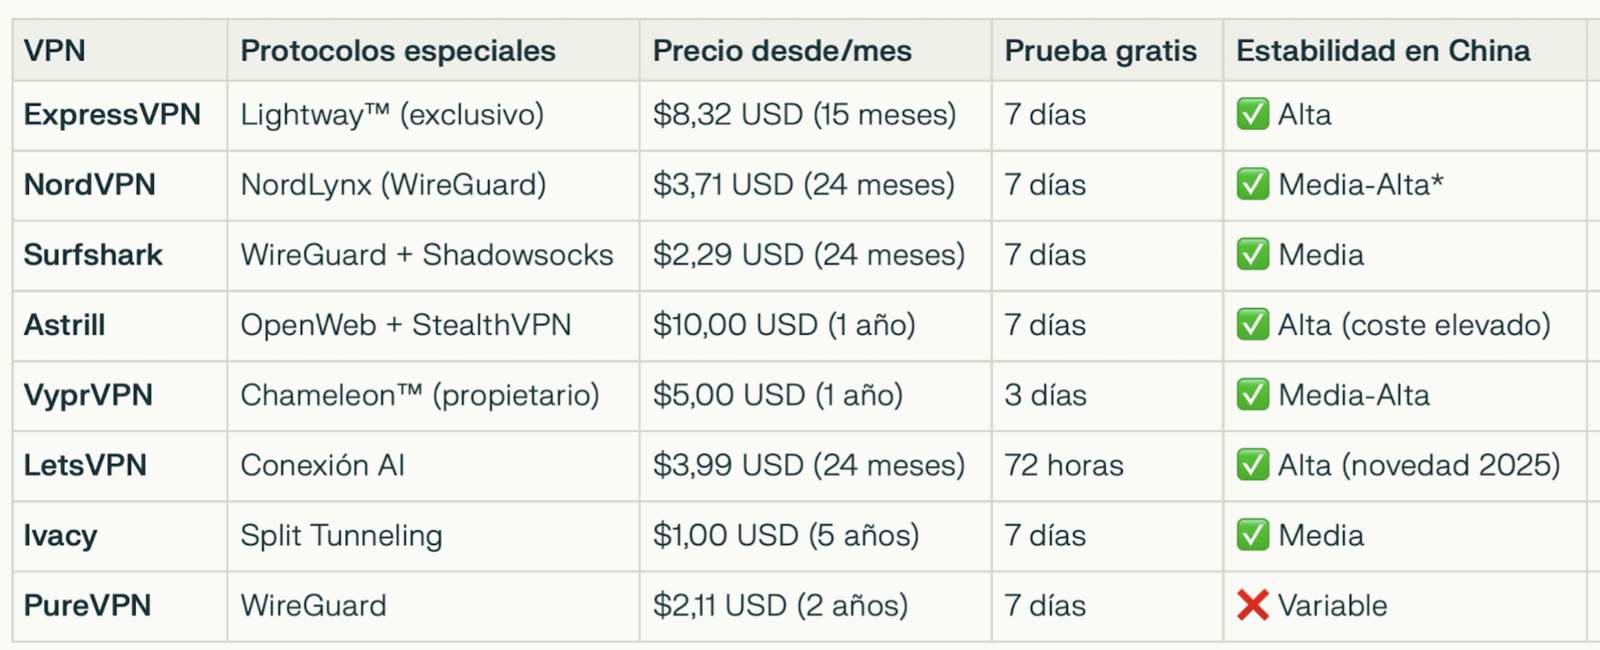This screenshot has height=650, width=1600.
Task: Click the green checkmark in ExpressVPN row
Action: click(1252, 115)
